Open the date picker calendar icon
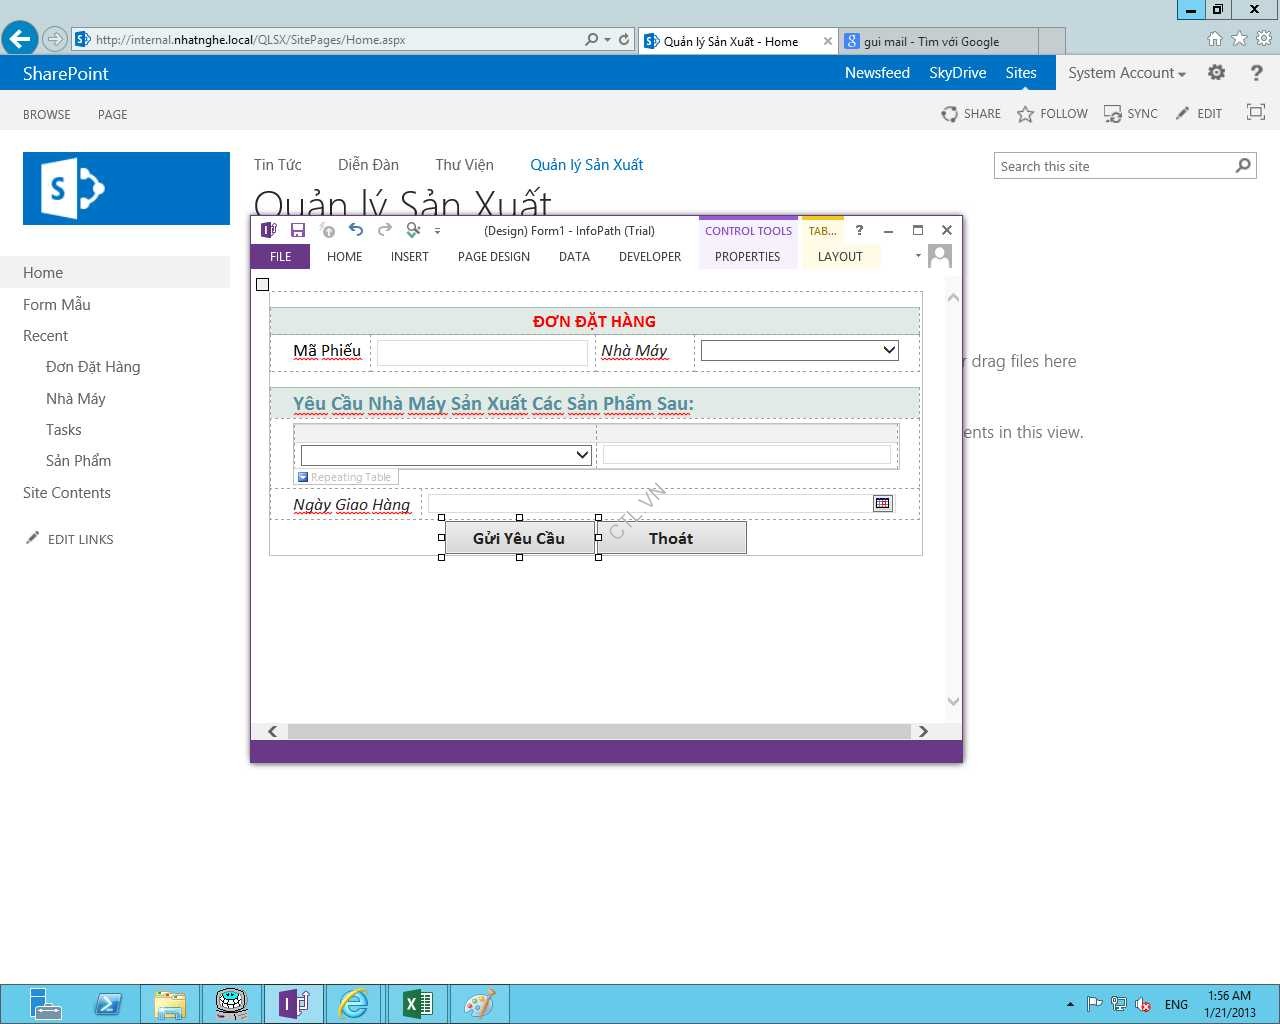 882,503
